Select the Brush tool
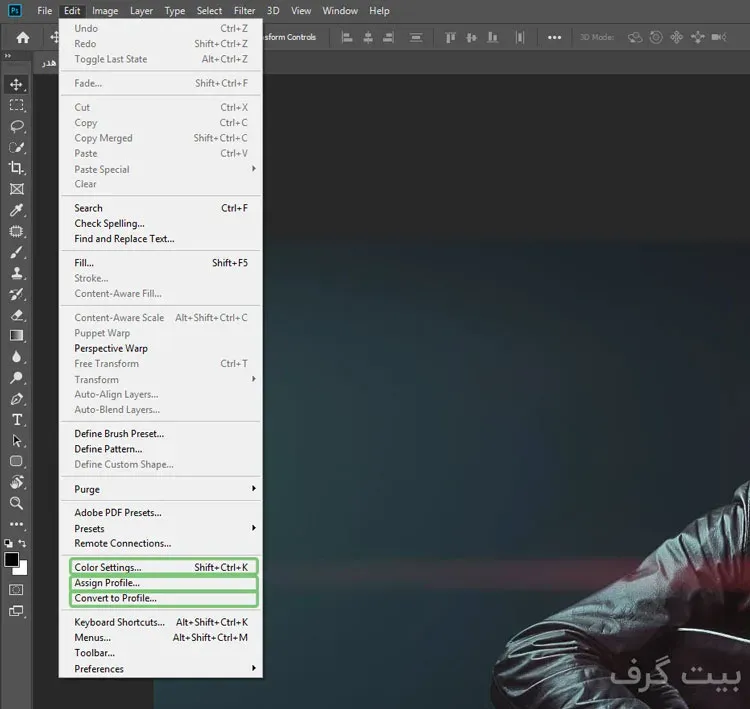This screenshot has width=750, height=709. (x=16, y=252)
